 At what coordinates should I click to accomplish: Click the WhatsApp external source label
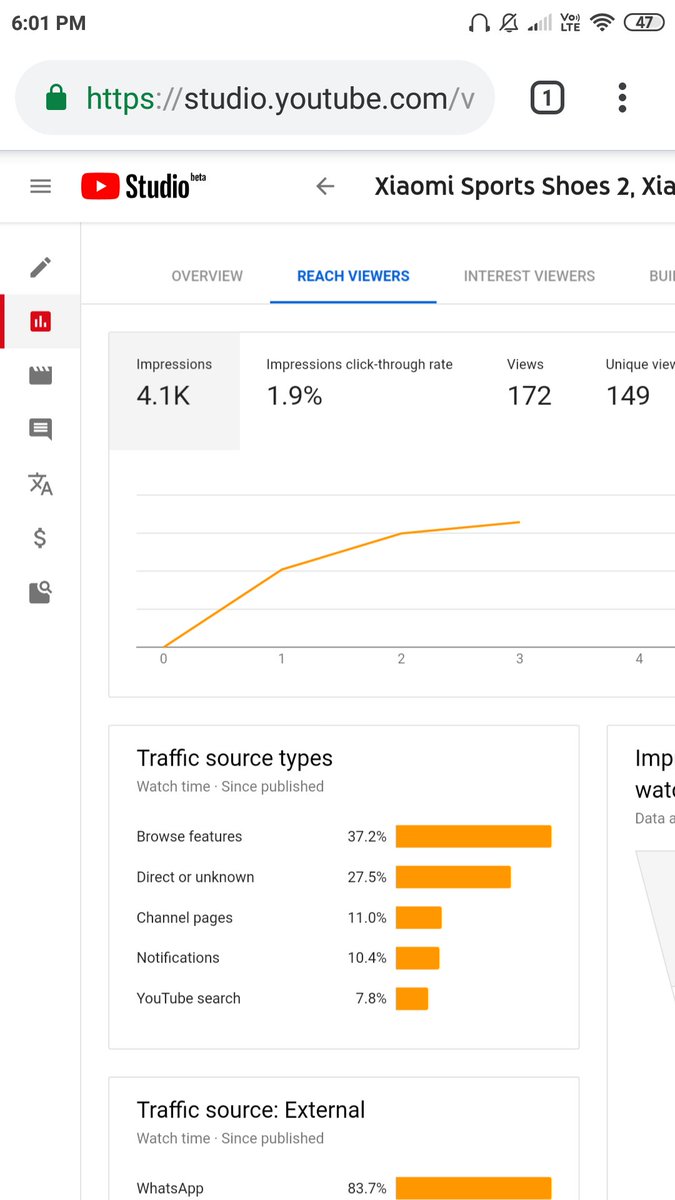point(170,1188)
